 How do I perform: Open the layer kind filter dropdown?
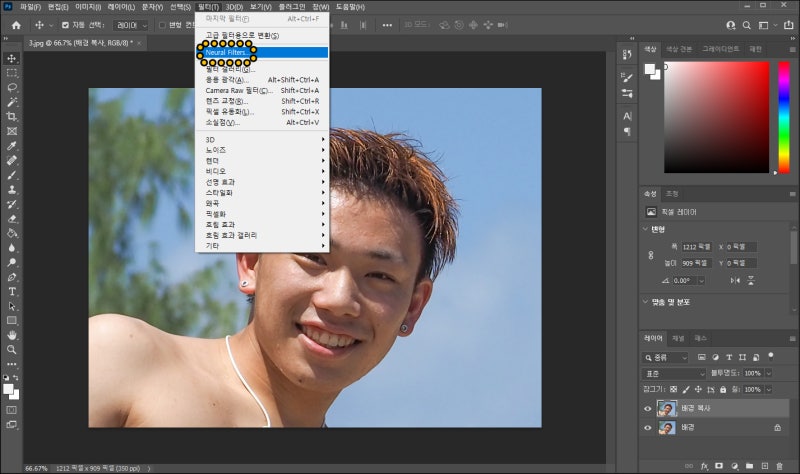[x=665, y=358]
